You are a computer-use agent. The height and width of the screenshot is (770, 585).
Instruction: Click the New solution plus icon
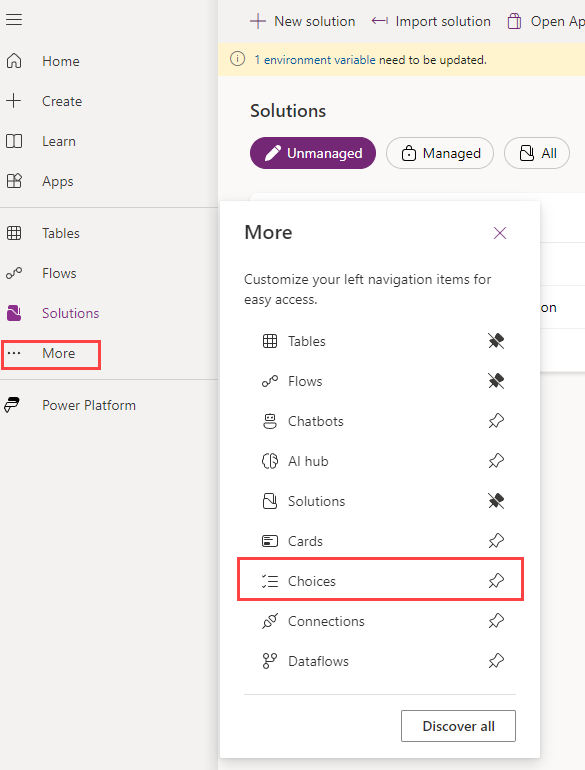click(258, 21)
